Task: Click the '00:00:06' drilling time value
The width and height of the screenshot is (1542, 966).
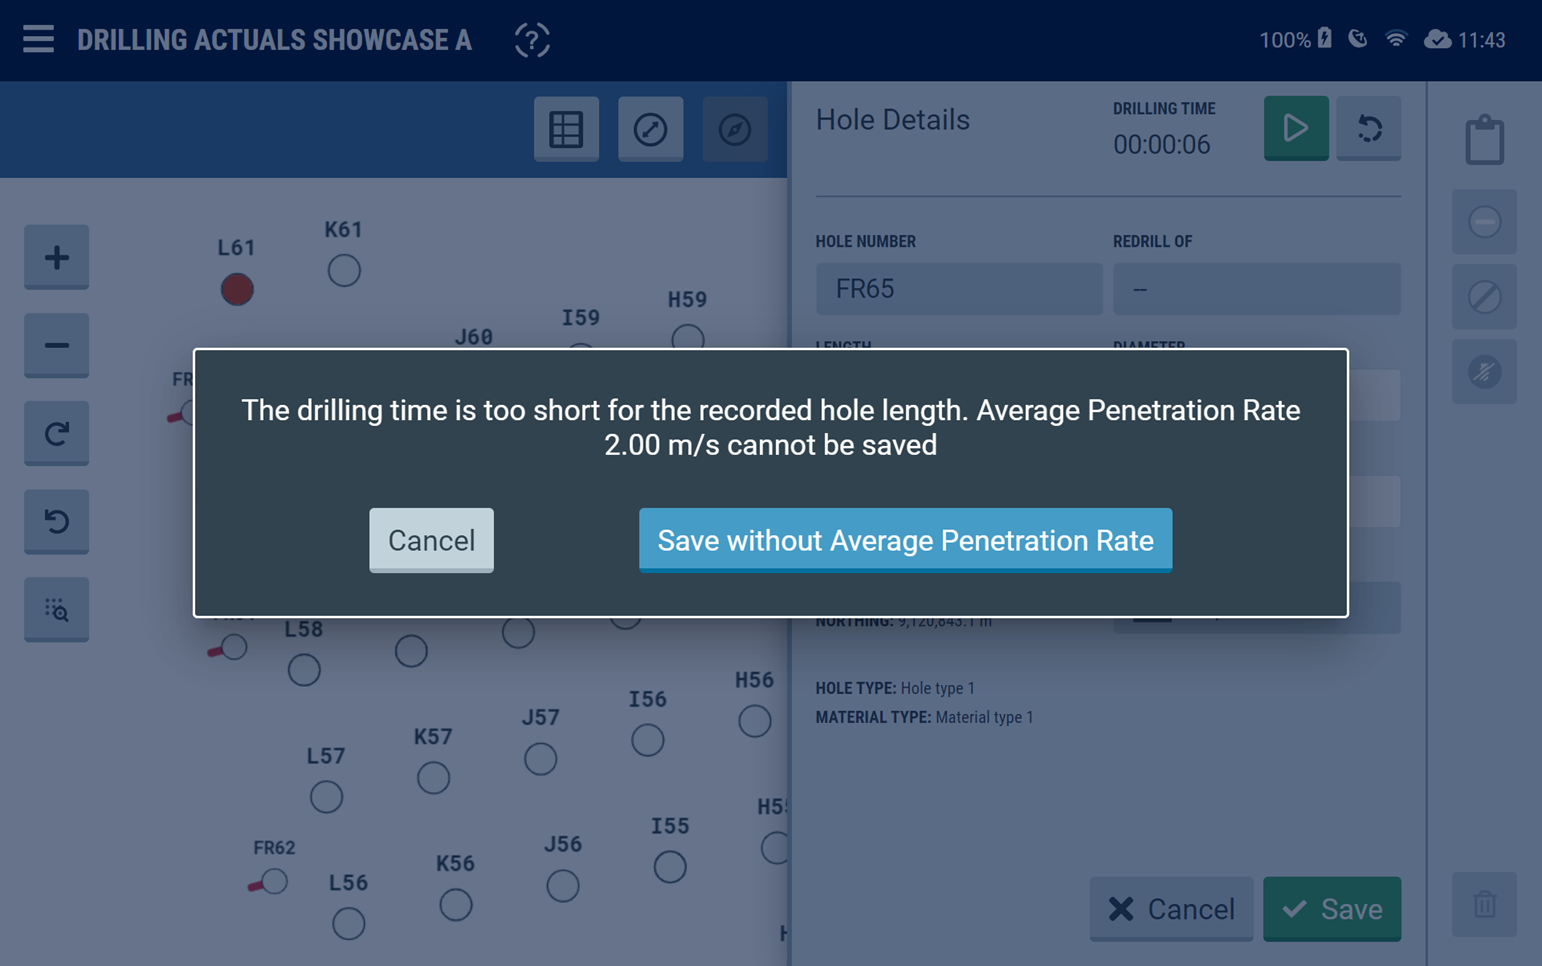Action: [1161, 145]
